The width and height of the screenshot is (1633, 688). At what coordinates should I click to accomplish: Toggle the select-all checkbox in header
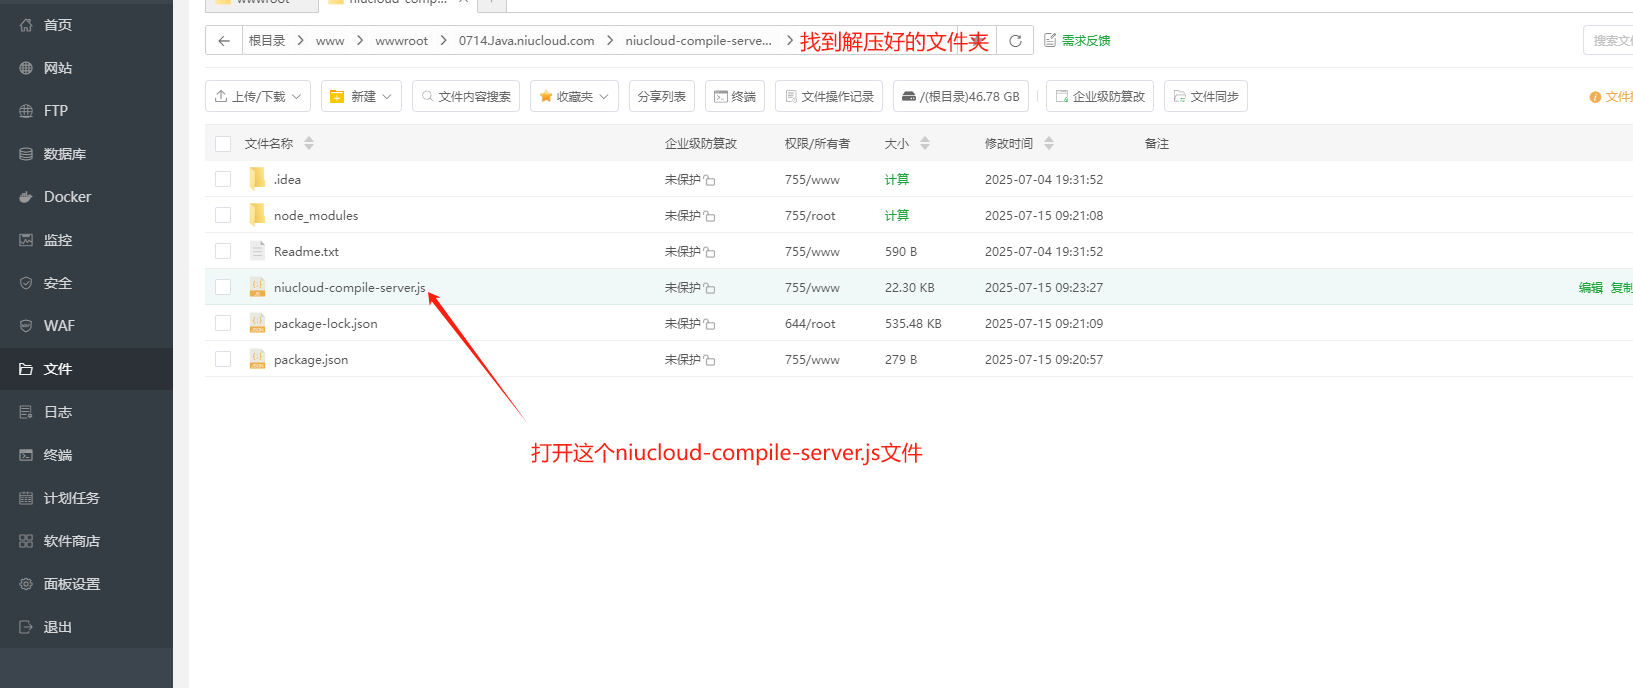coord(223,143)
